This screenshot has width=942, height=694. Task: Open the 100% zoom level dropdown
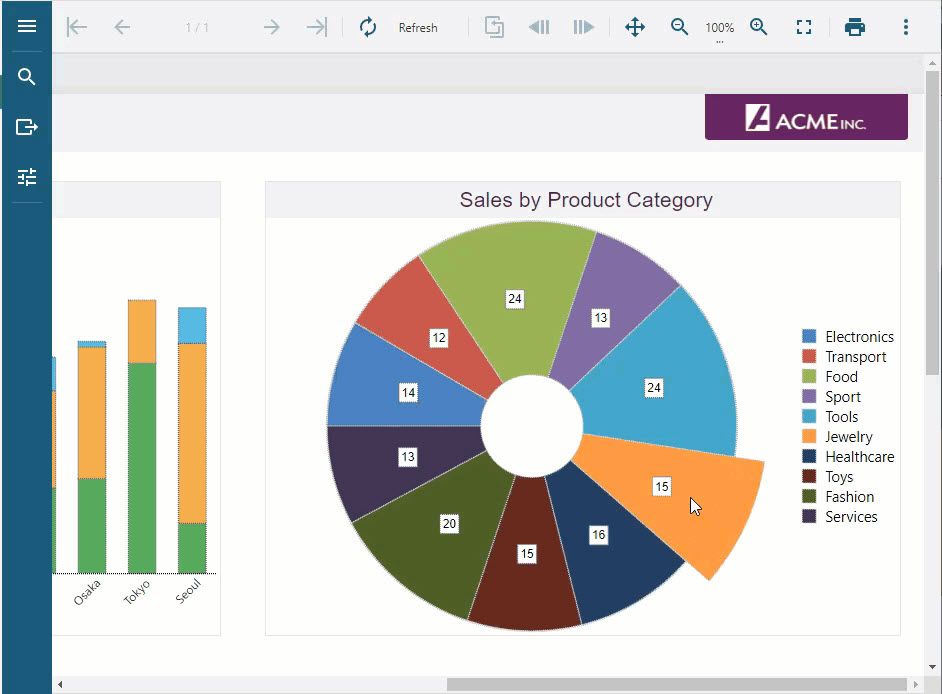coord(720,28)
